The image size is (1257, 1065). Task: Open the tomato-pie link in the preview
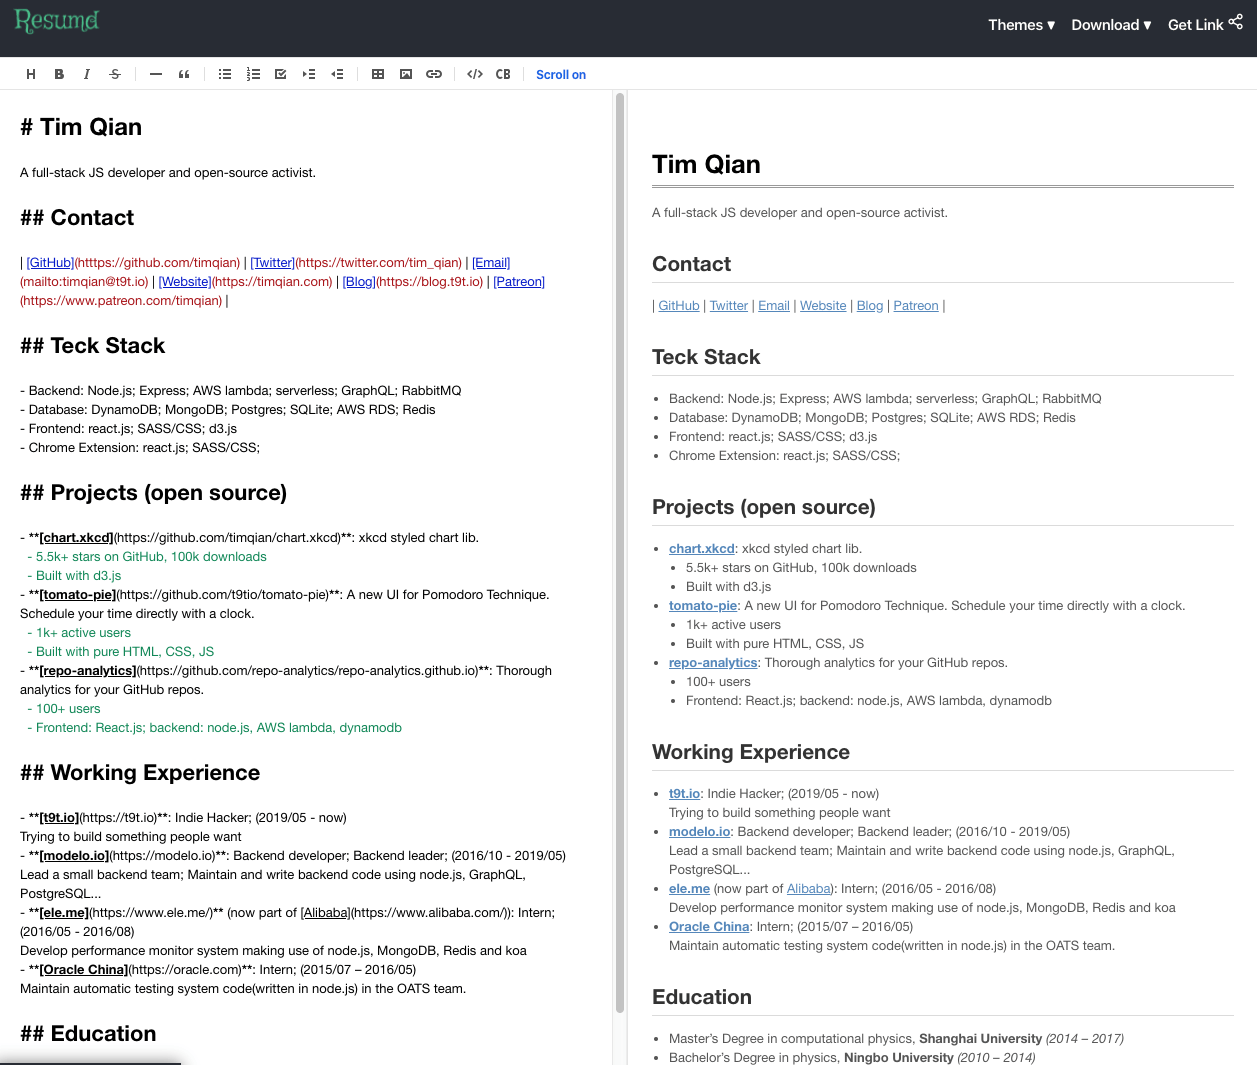tap(703, 606)
